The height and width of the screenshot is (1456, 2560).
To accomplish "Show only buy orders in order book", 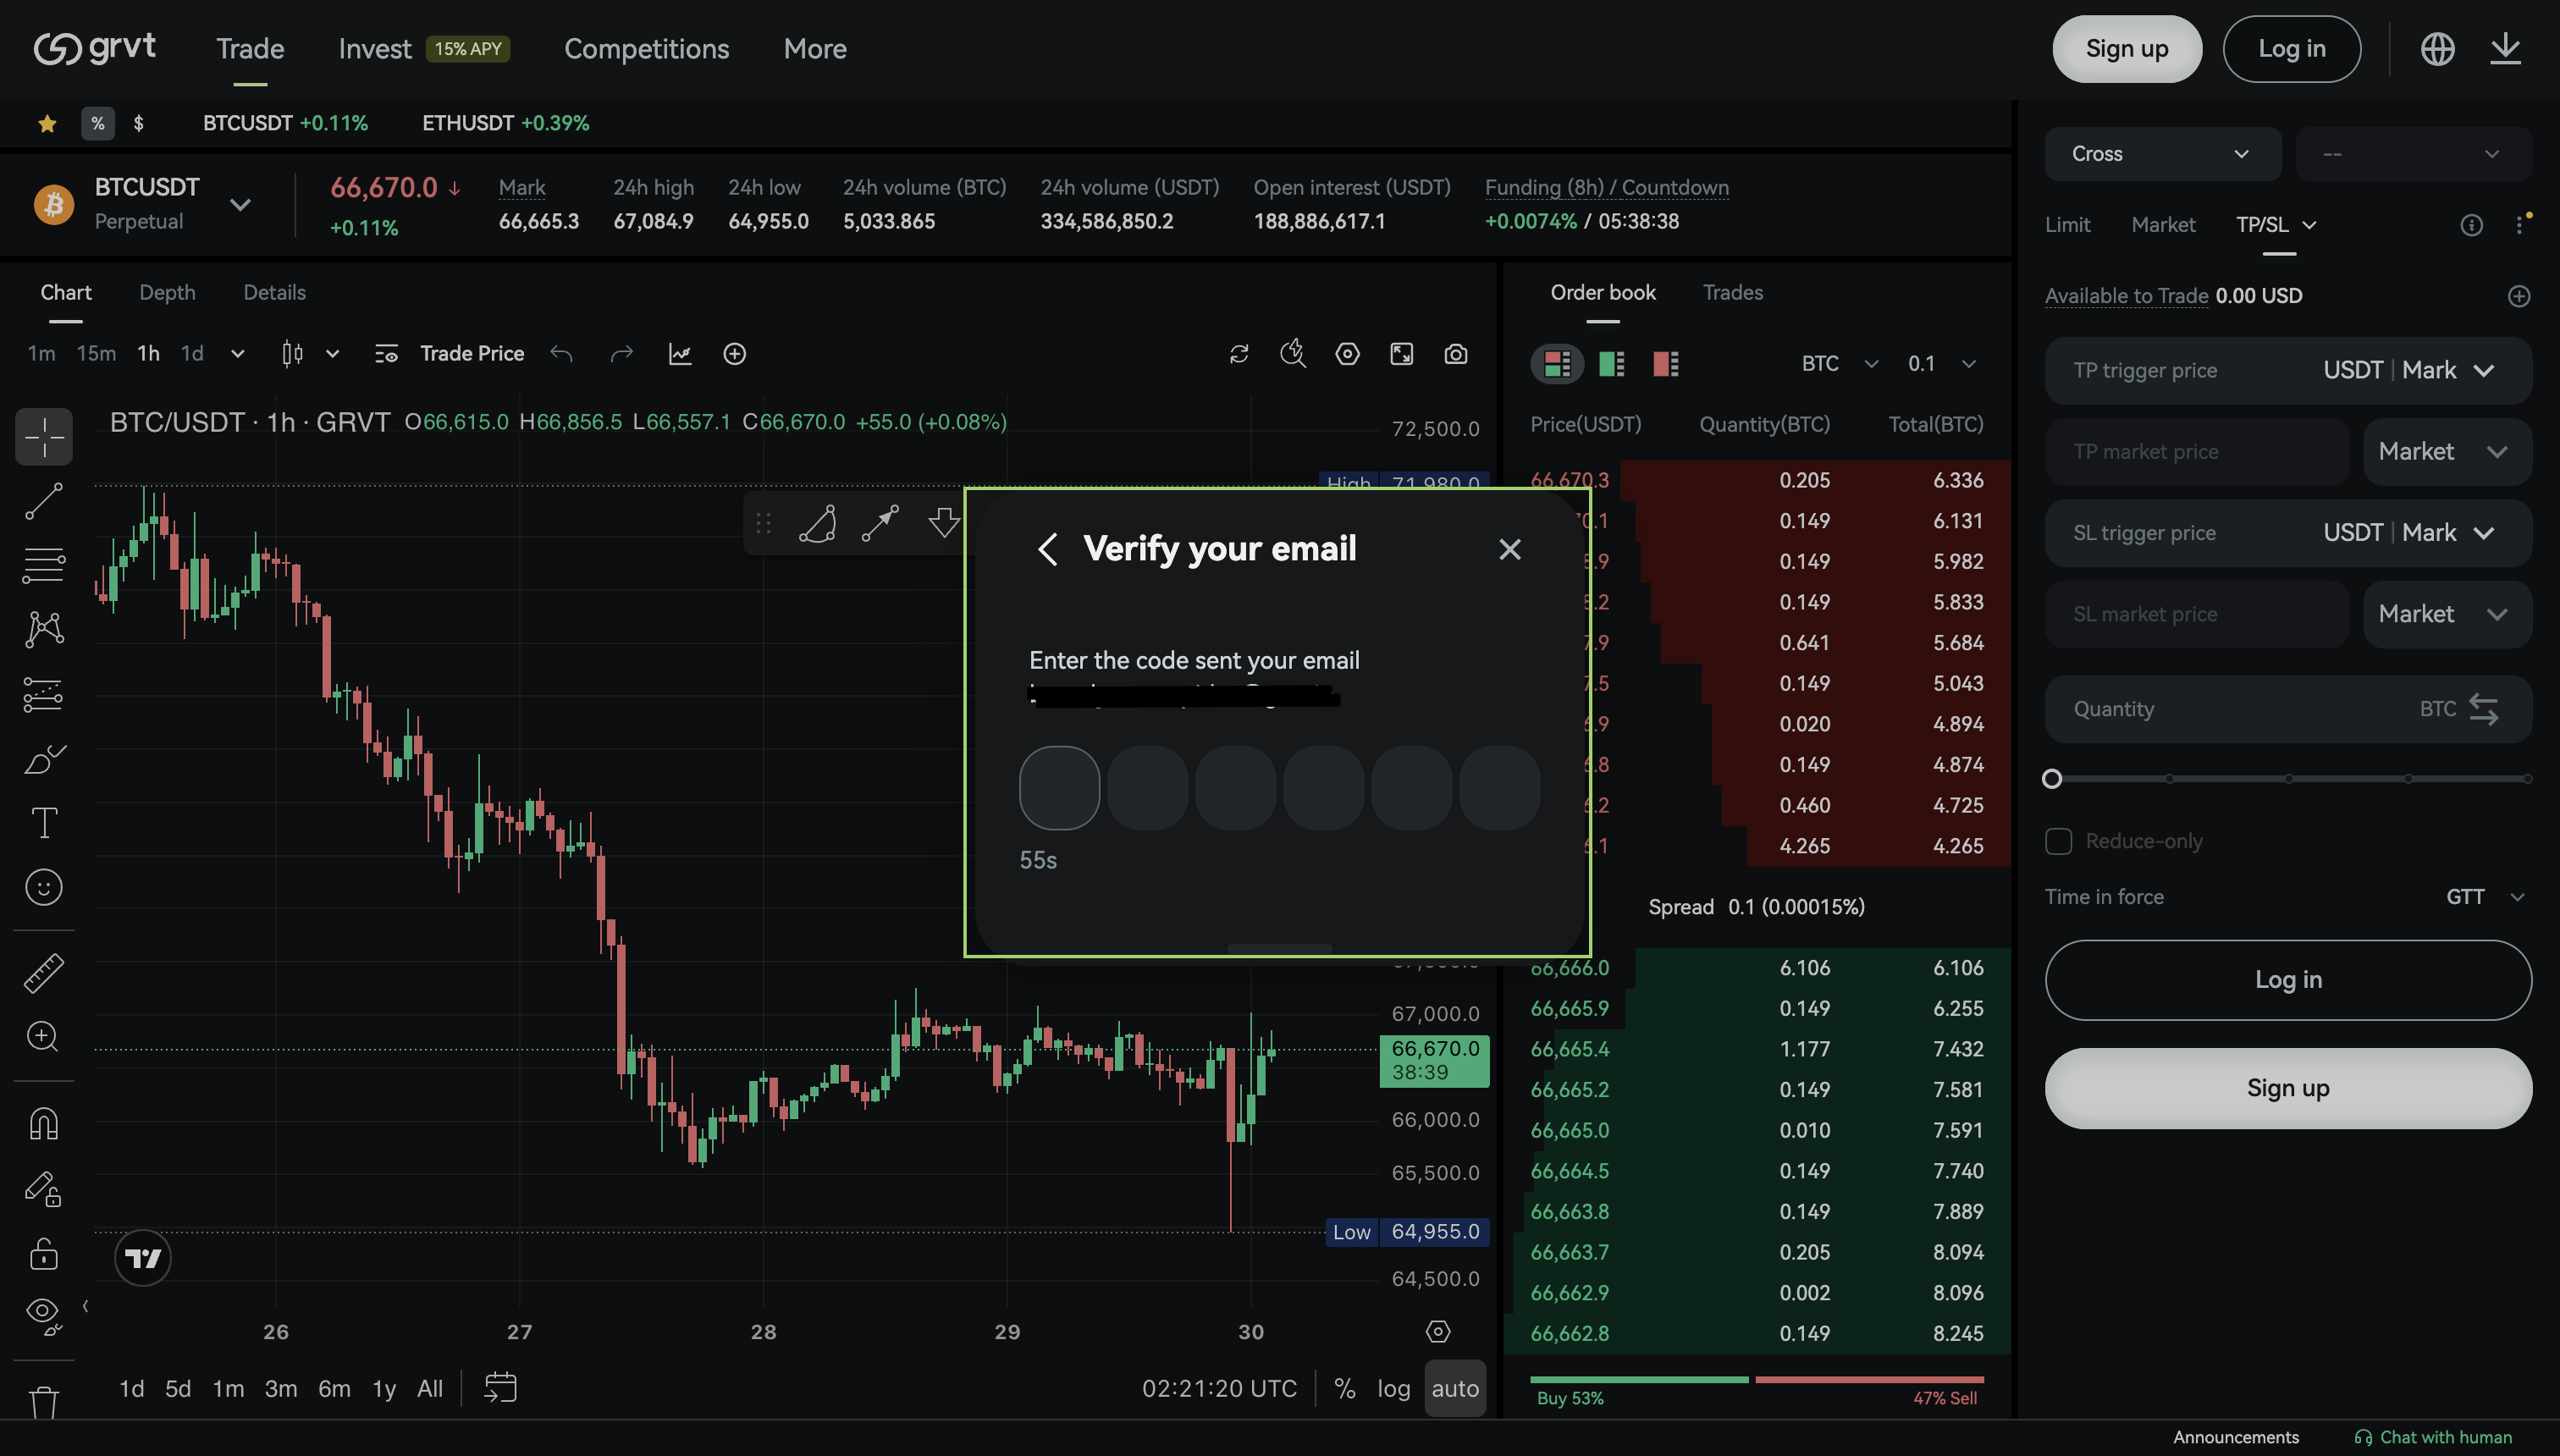I will coord(1612,363).
